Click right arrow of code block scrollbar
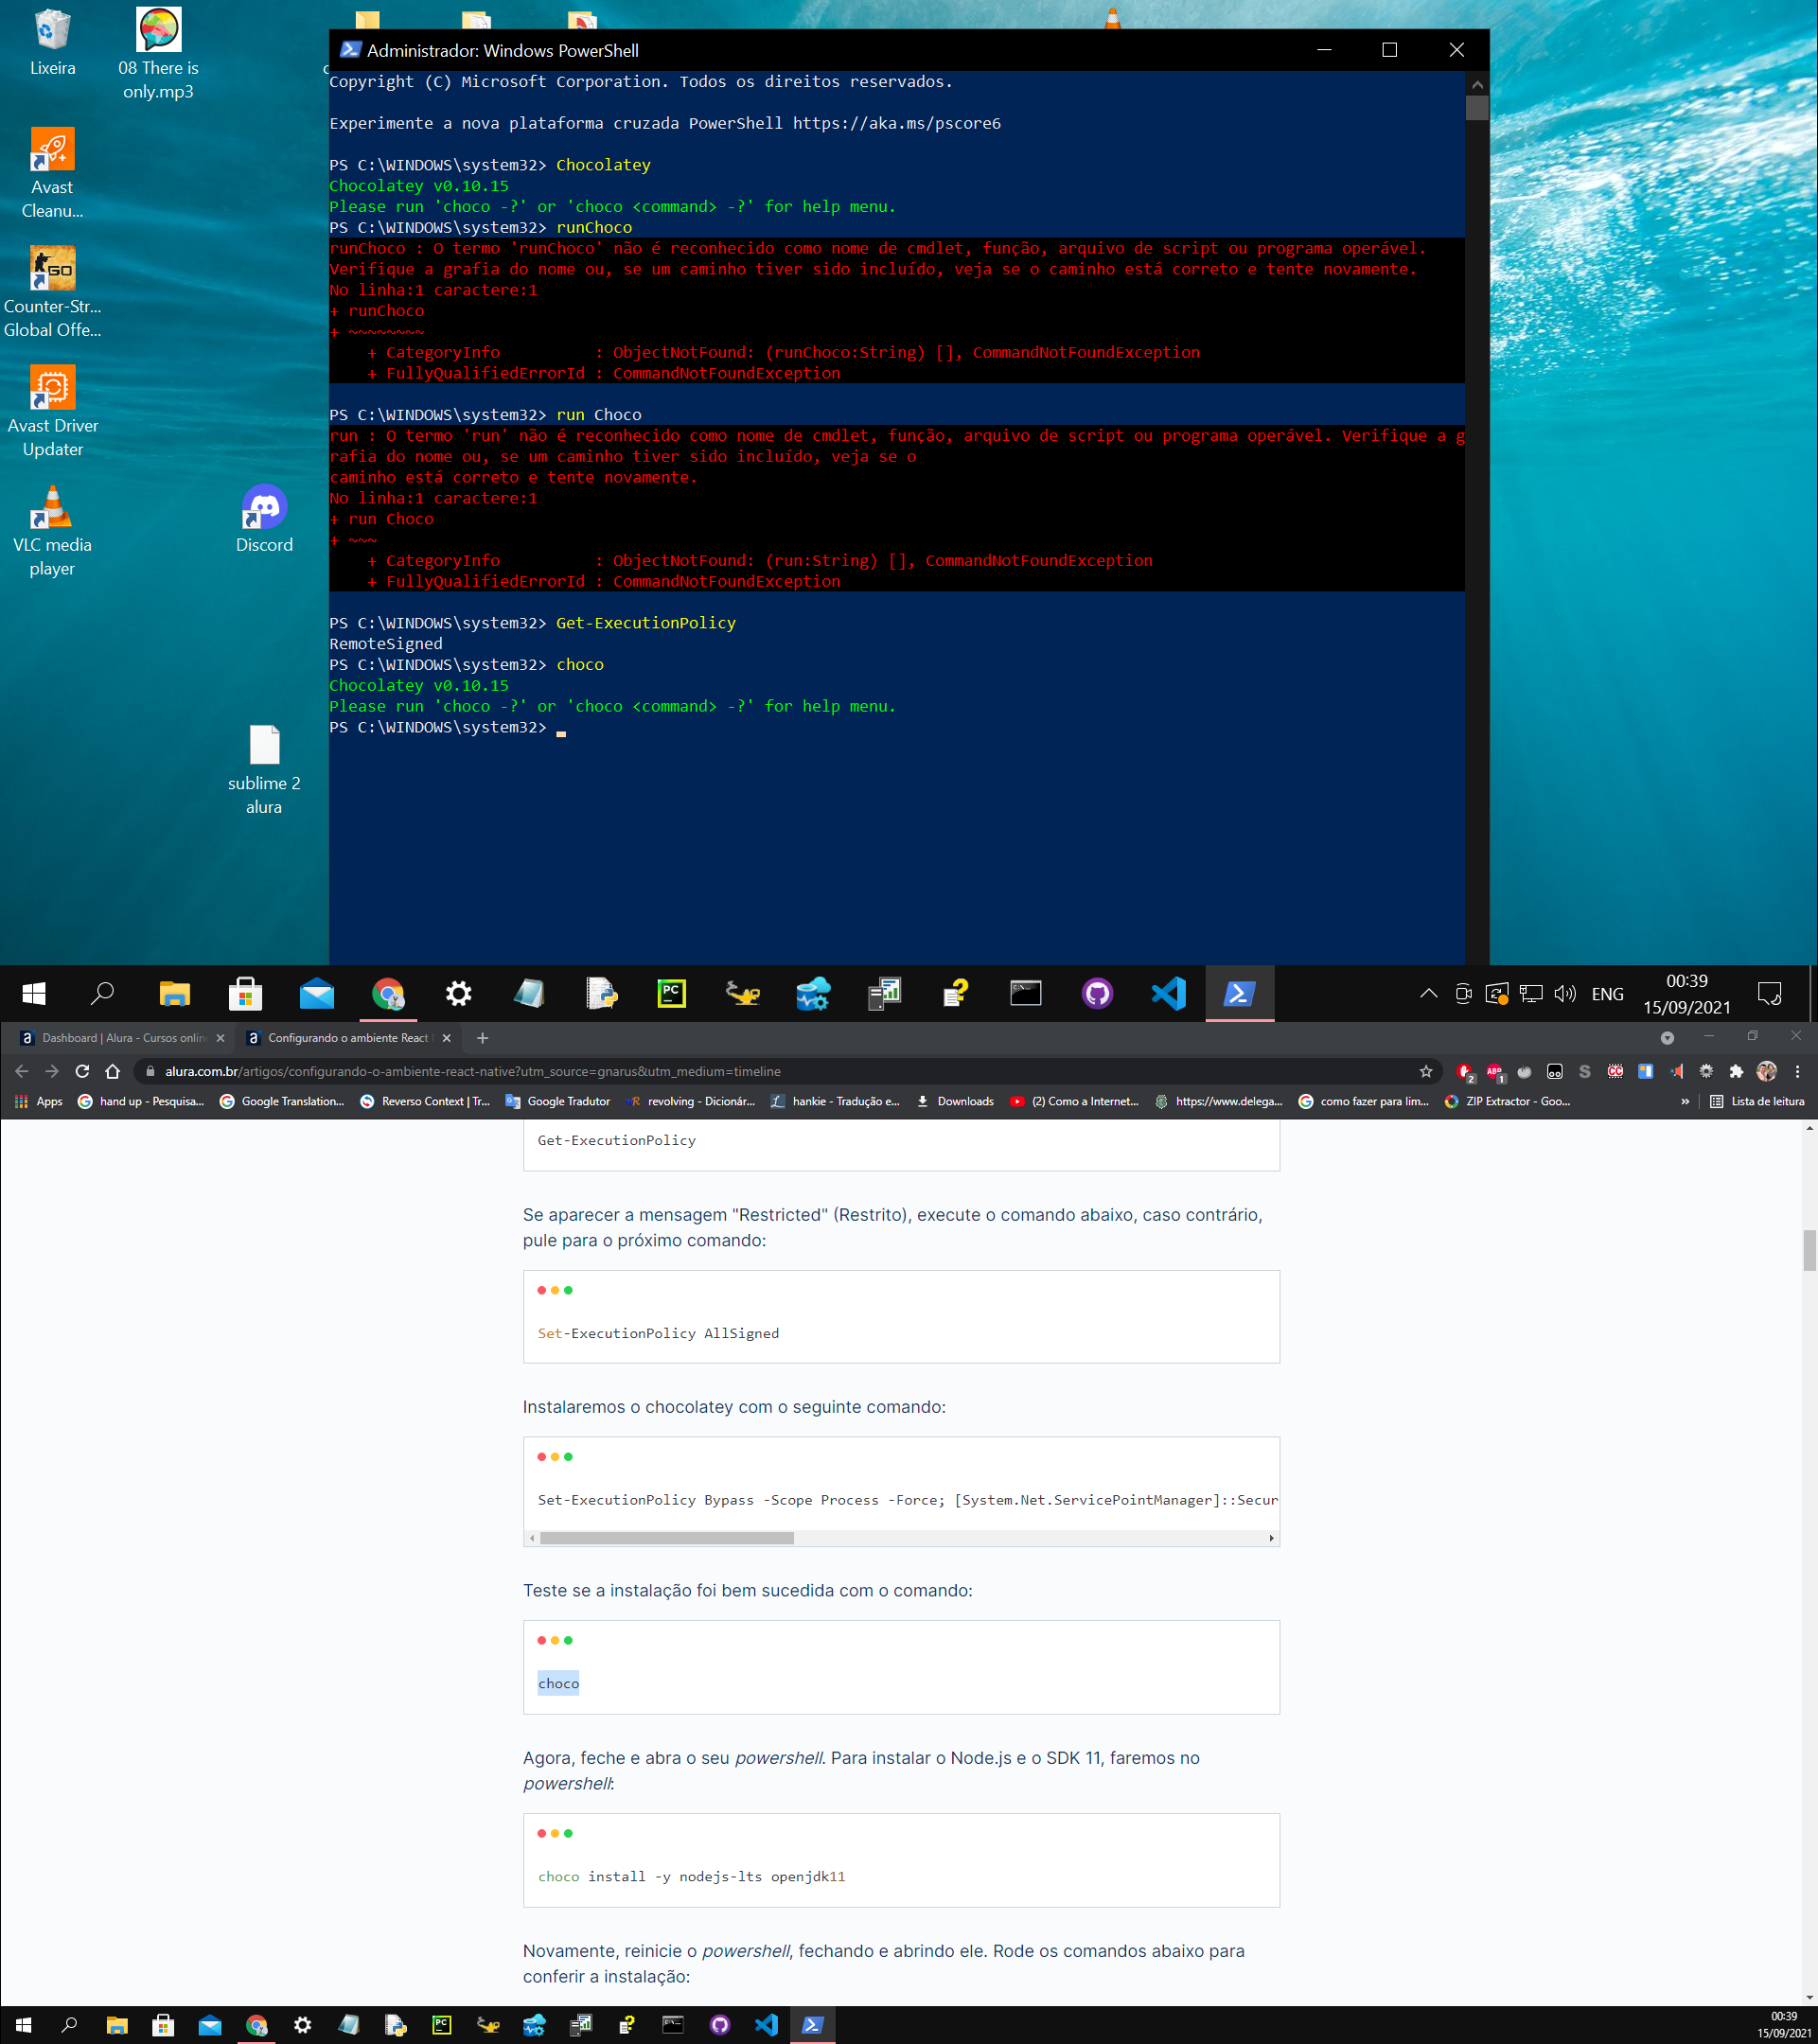Image resolution: width=1818 pixels, height=2044 pixels. [x=1271, y=1538]
